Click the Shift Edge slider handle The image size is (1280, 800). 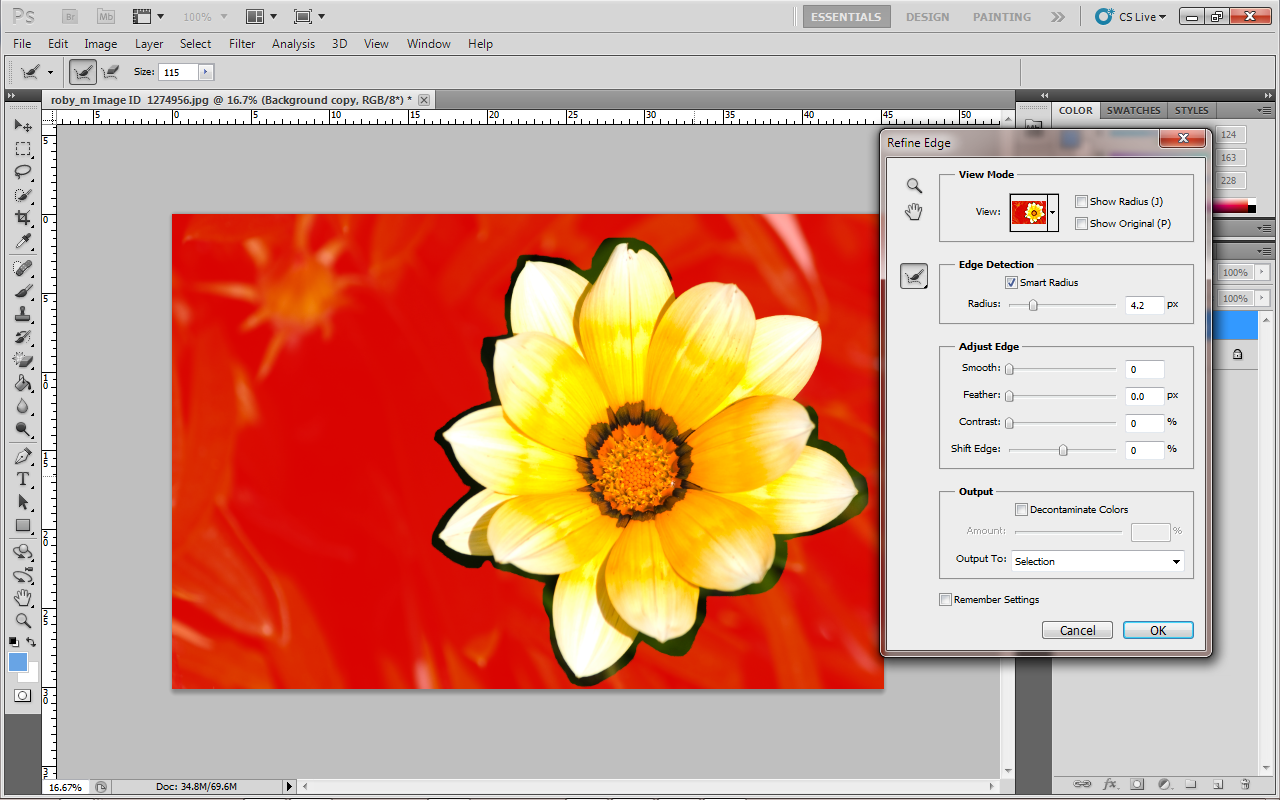[x=1063, y=451]
